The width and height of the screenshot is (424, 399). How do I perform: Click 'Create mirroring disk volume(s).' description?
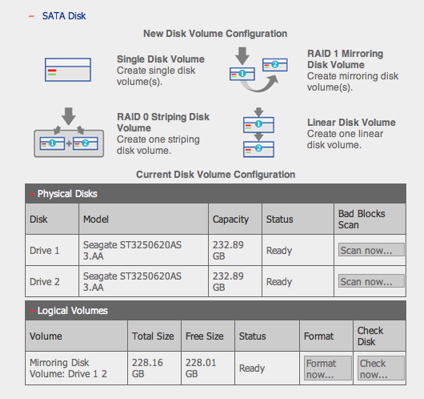(x=353, y=82)
